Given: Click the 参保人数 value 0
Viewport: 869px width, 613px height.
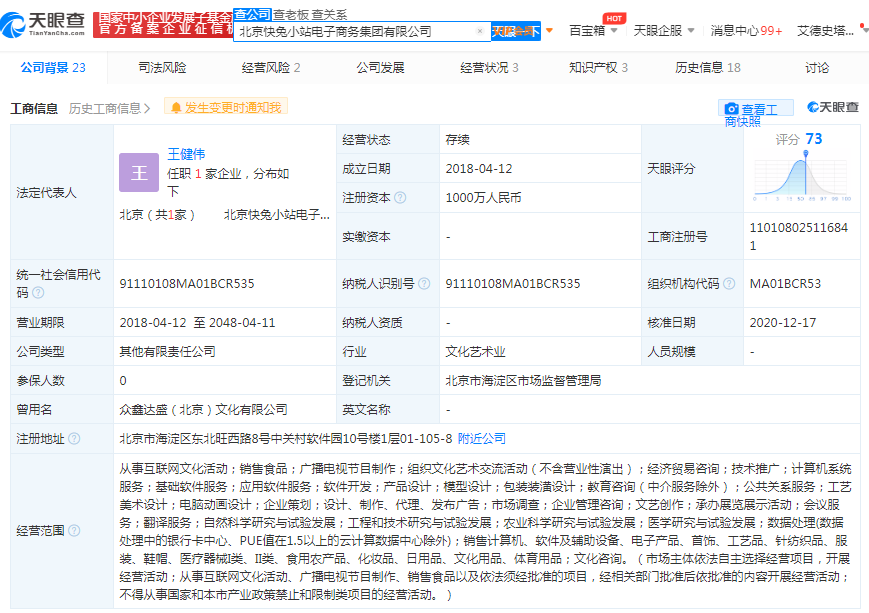Looking at the screenshot, I should pos(123,381).
